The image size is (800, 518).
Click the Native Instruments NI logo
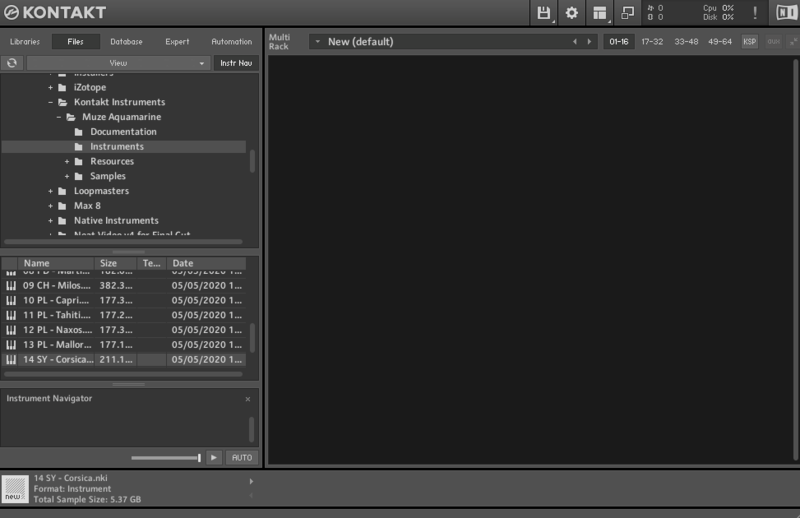785,13
